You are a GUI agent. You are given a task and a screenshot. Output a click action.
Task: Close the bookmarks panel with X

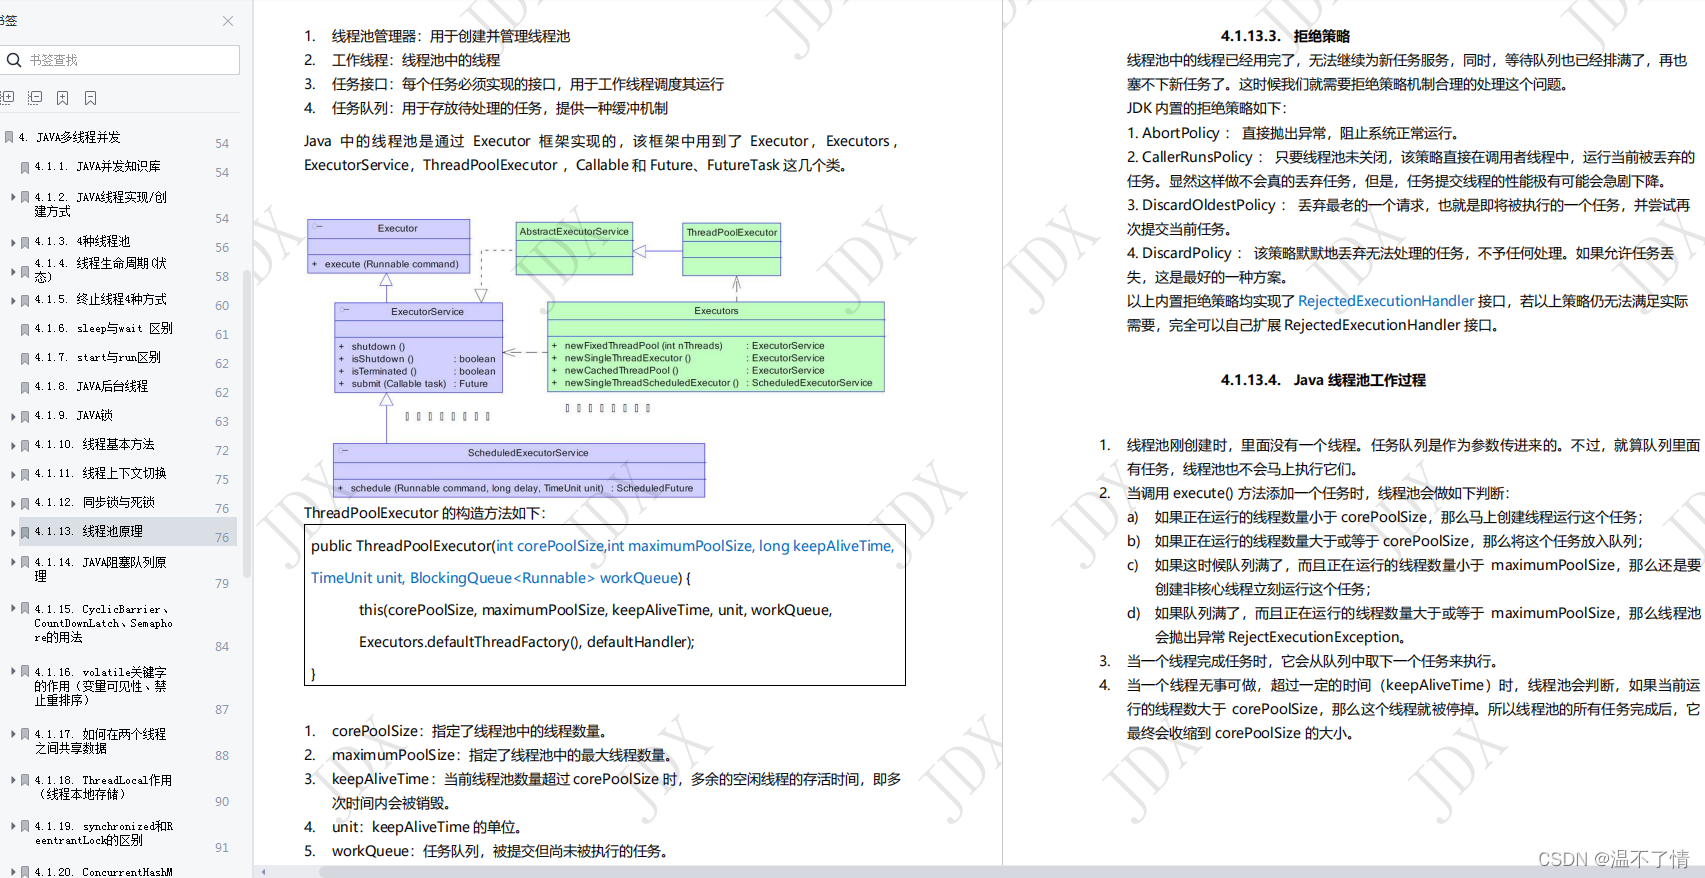(228, 21)
